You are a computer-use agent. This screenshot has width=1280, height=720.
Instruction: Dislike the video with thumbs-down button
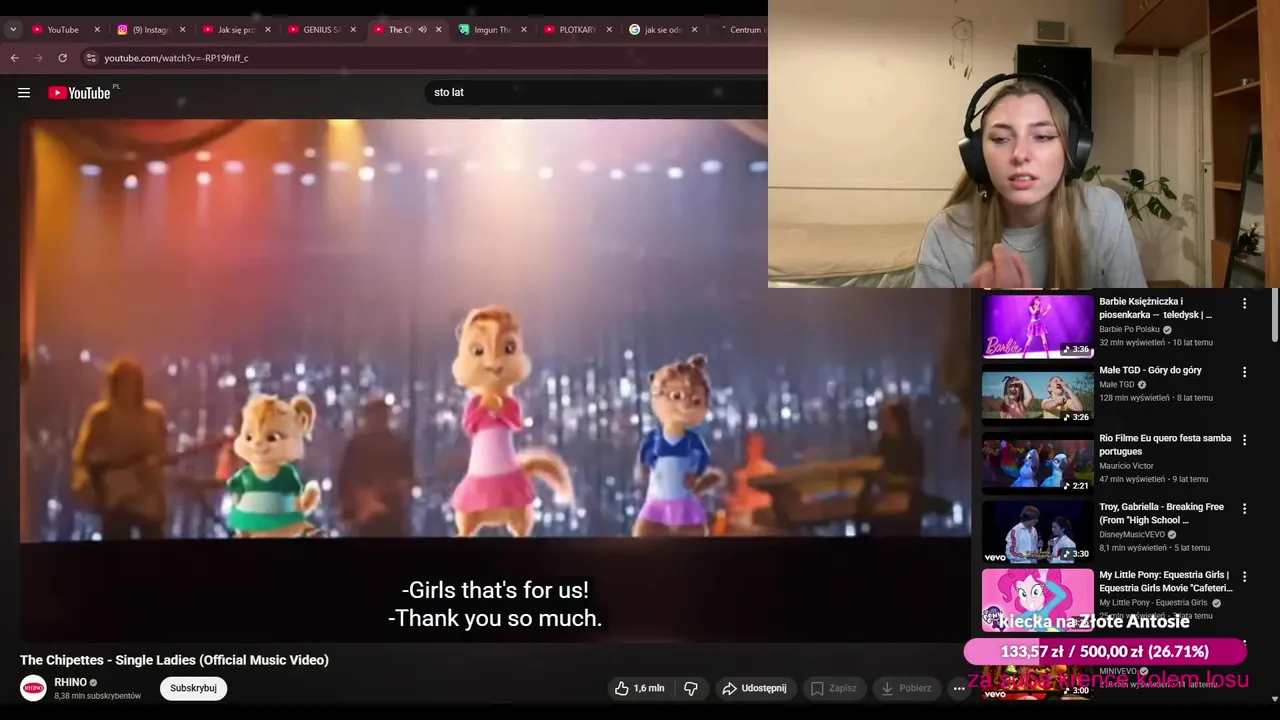tap(691, 688)
